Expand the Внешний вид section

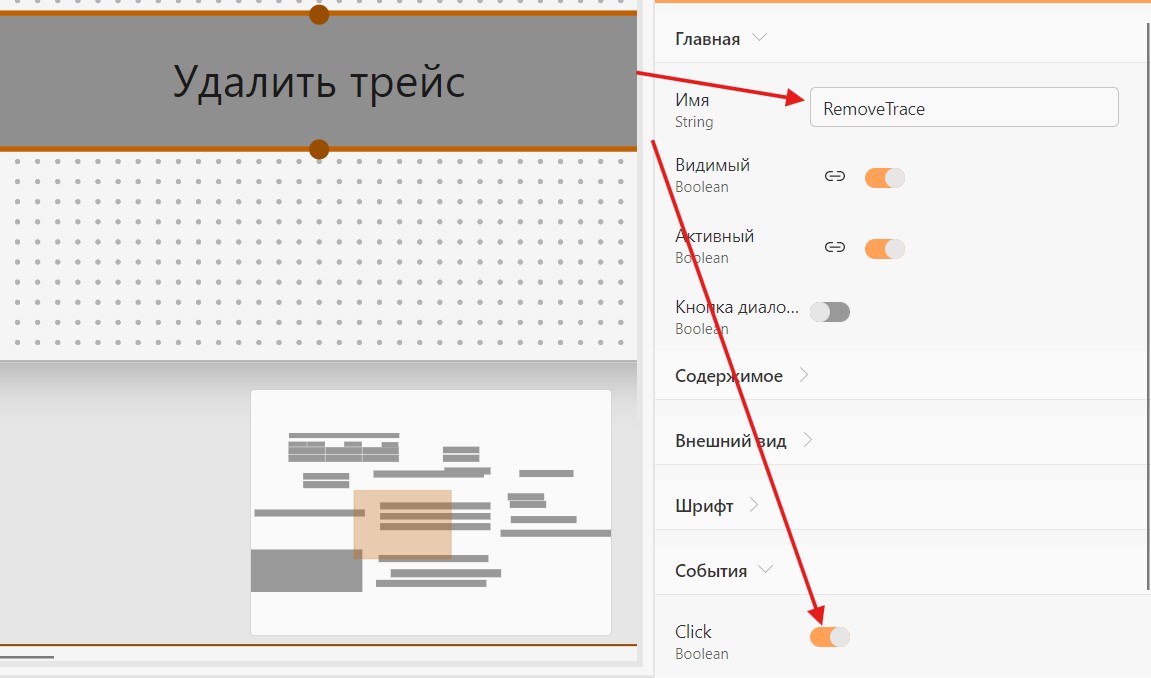(807, 440)
